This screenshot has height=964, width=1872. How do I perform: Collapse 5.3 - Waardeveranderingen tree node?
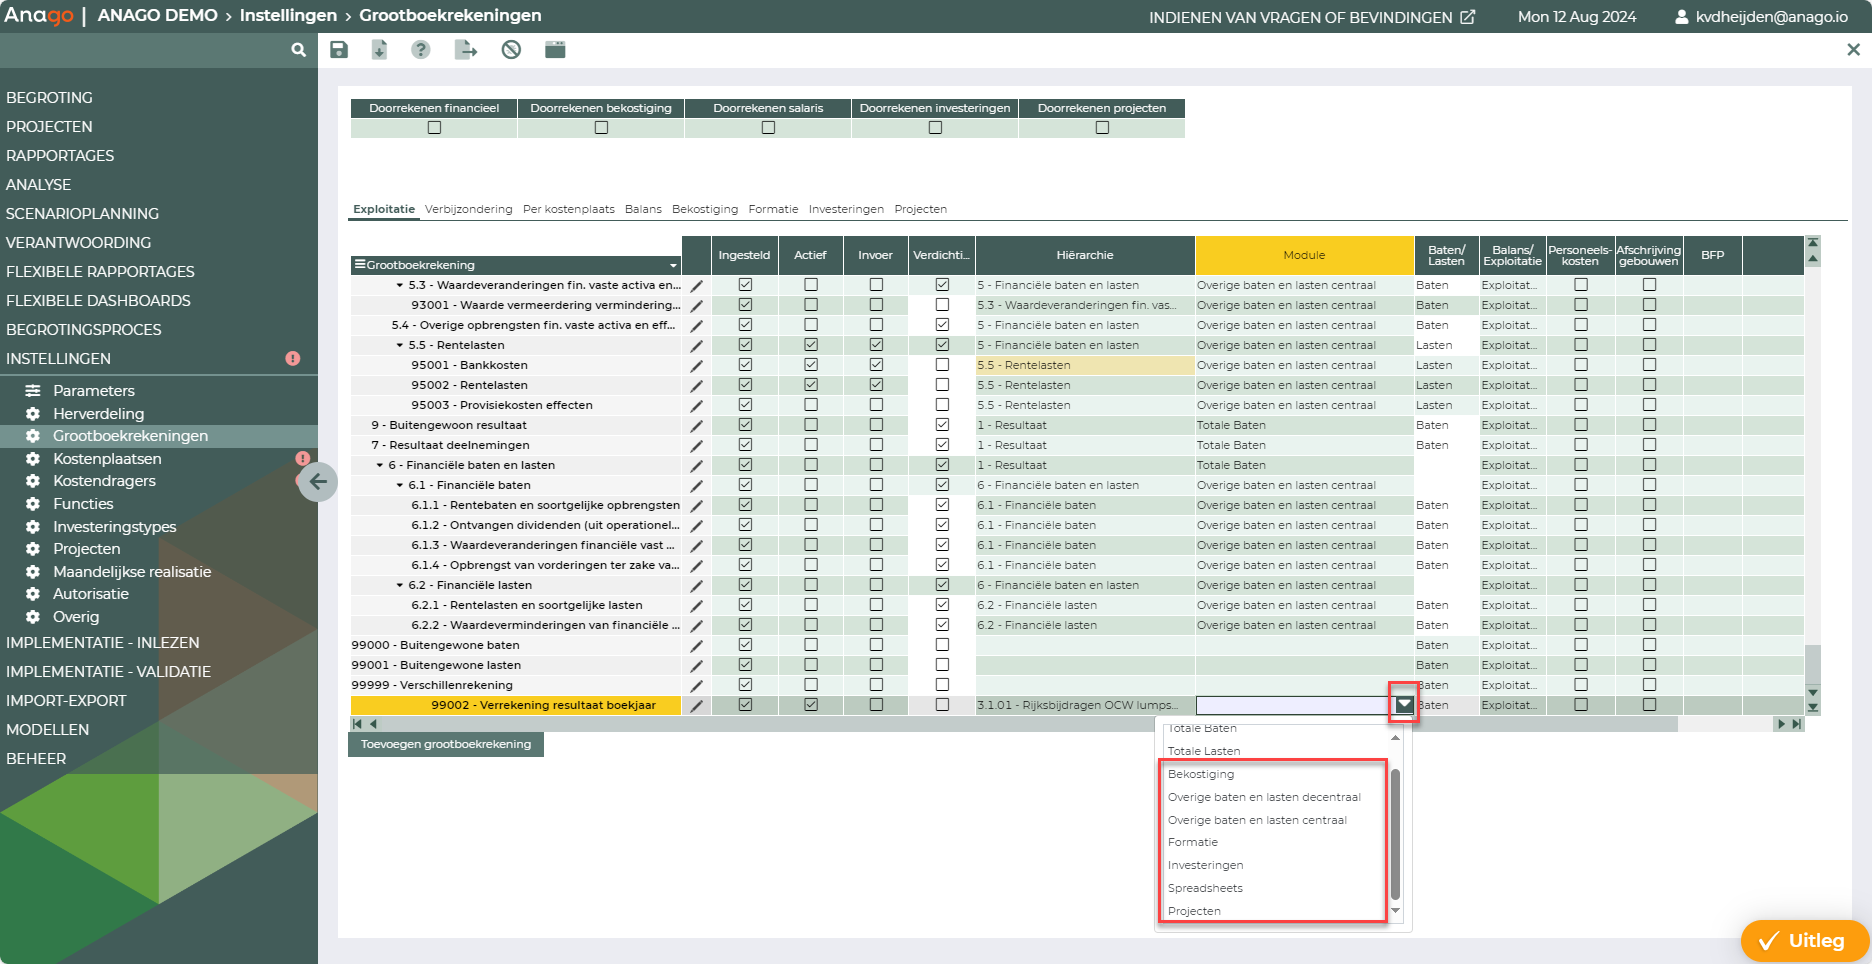[400, 285]
